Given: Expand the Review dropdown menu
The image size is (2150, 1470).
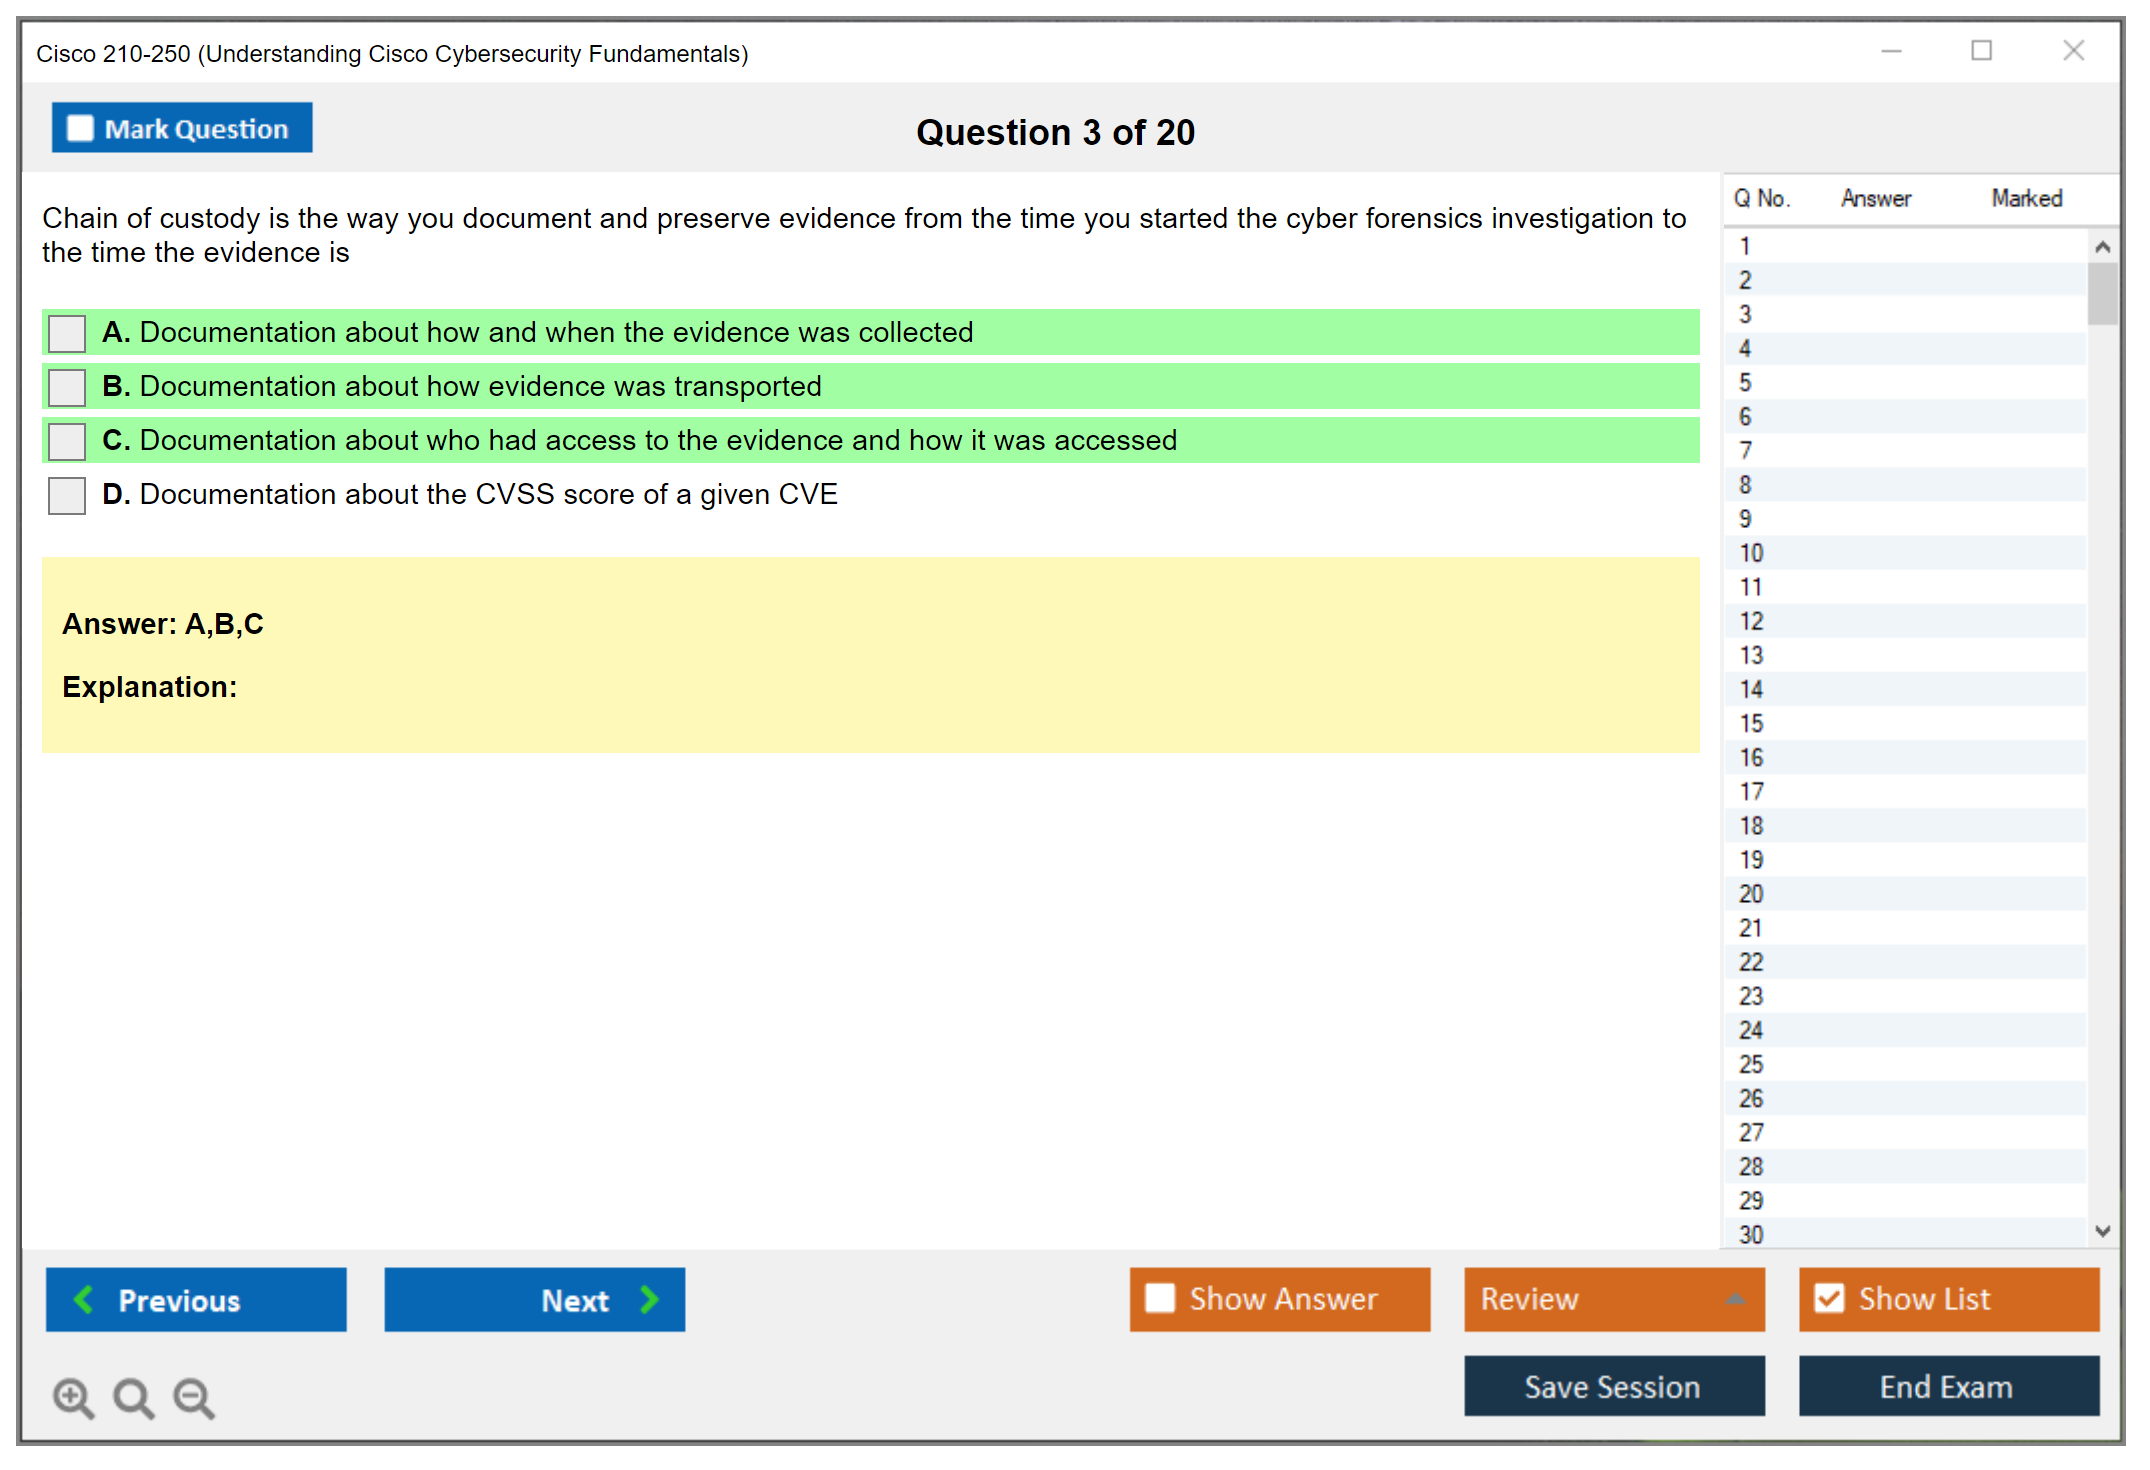Looking at the screenshot, I should [x=1735, y=1299].
